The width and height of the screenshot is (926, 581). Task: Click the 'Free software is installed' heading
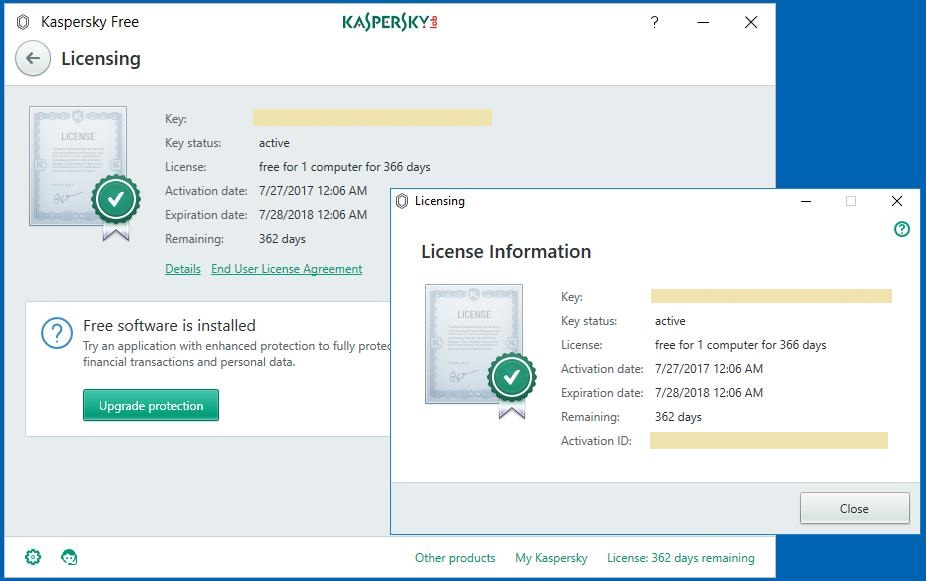point(169,325)
